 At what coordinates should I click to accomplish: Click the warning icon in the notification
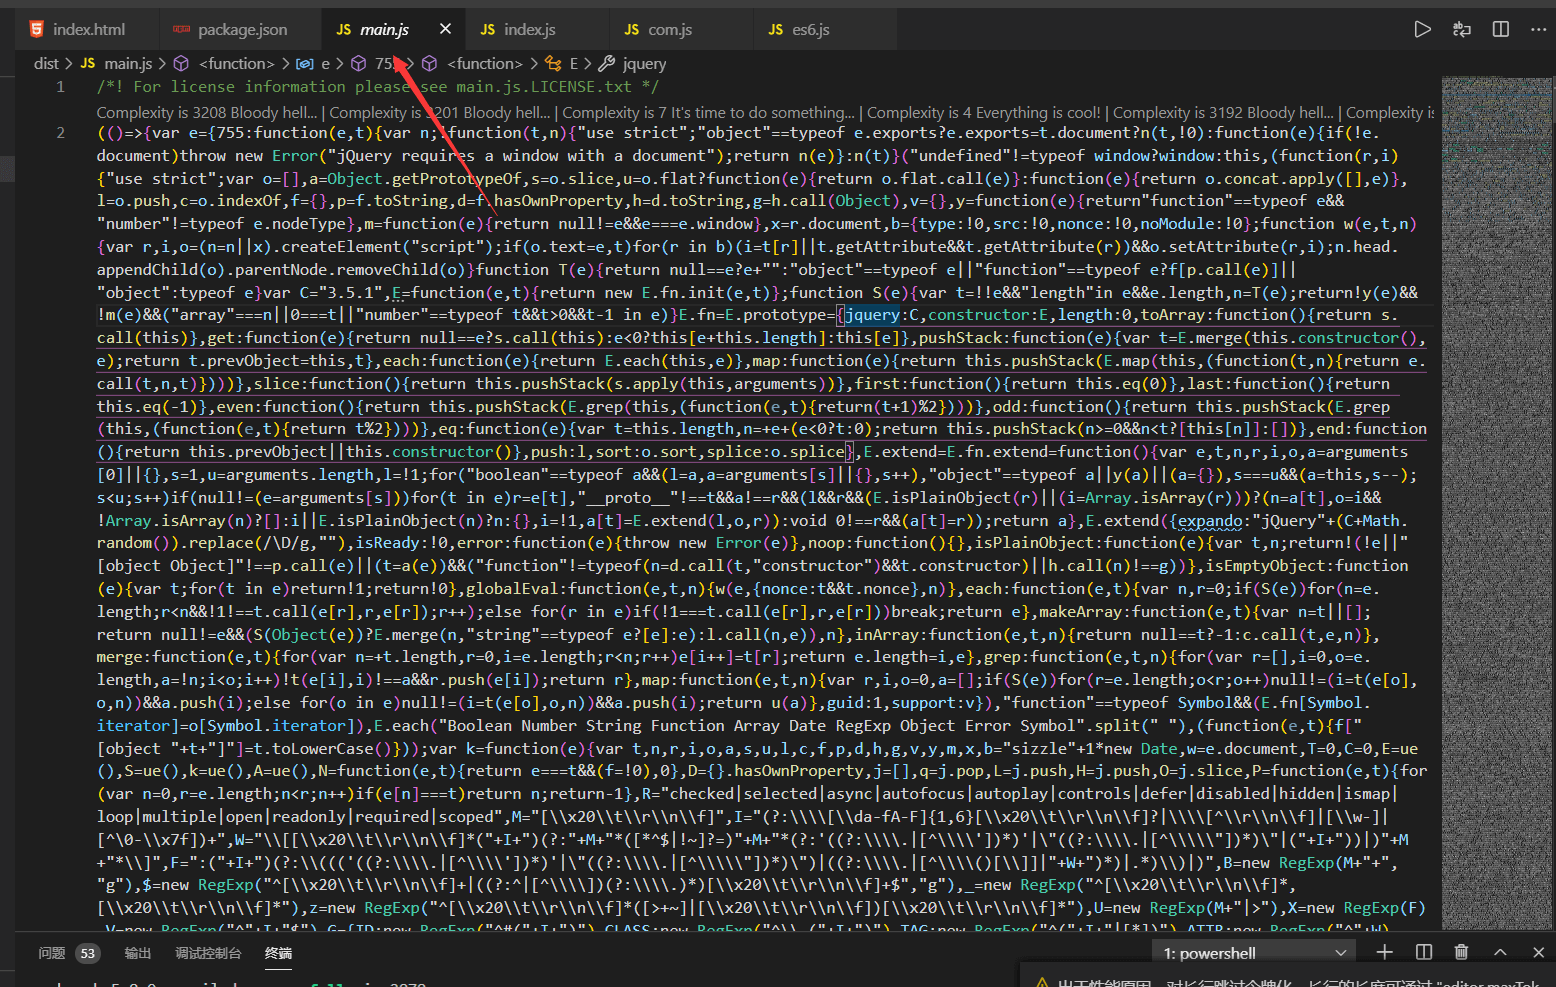1042,982
